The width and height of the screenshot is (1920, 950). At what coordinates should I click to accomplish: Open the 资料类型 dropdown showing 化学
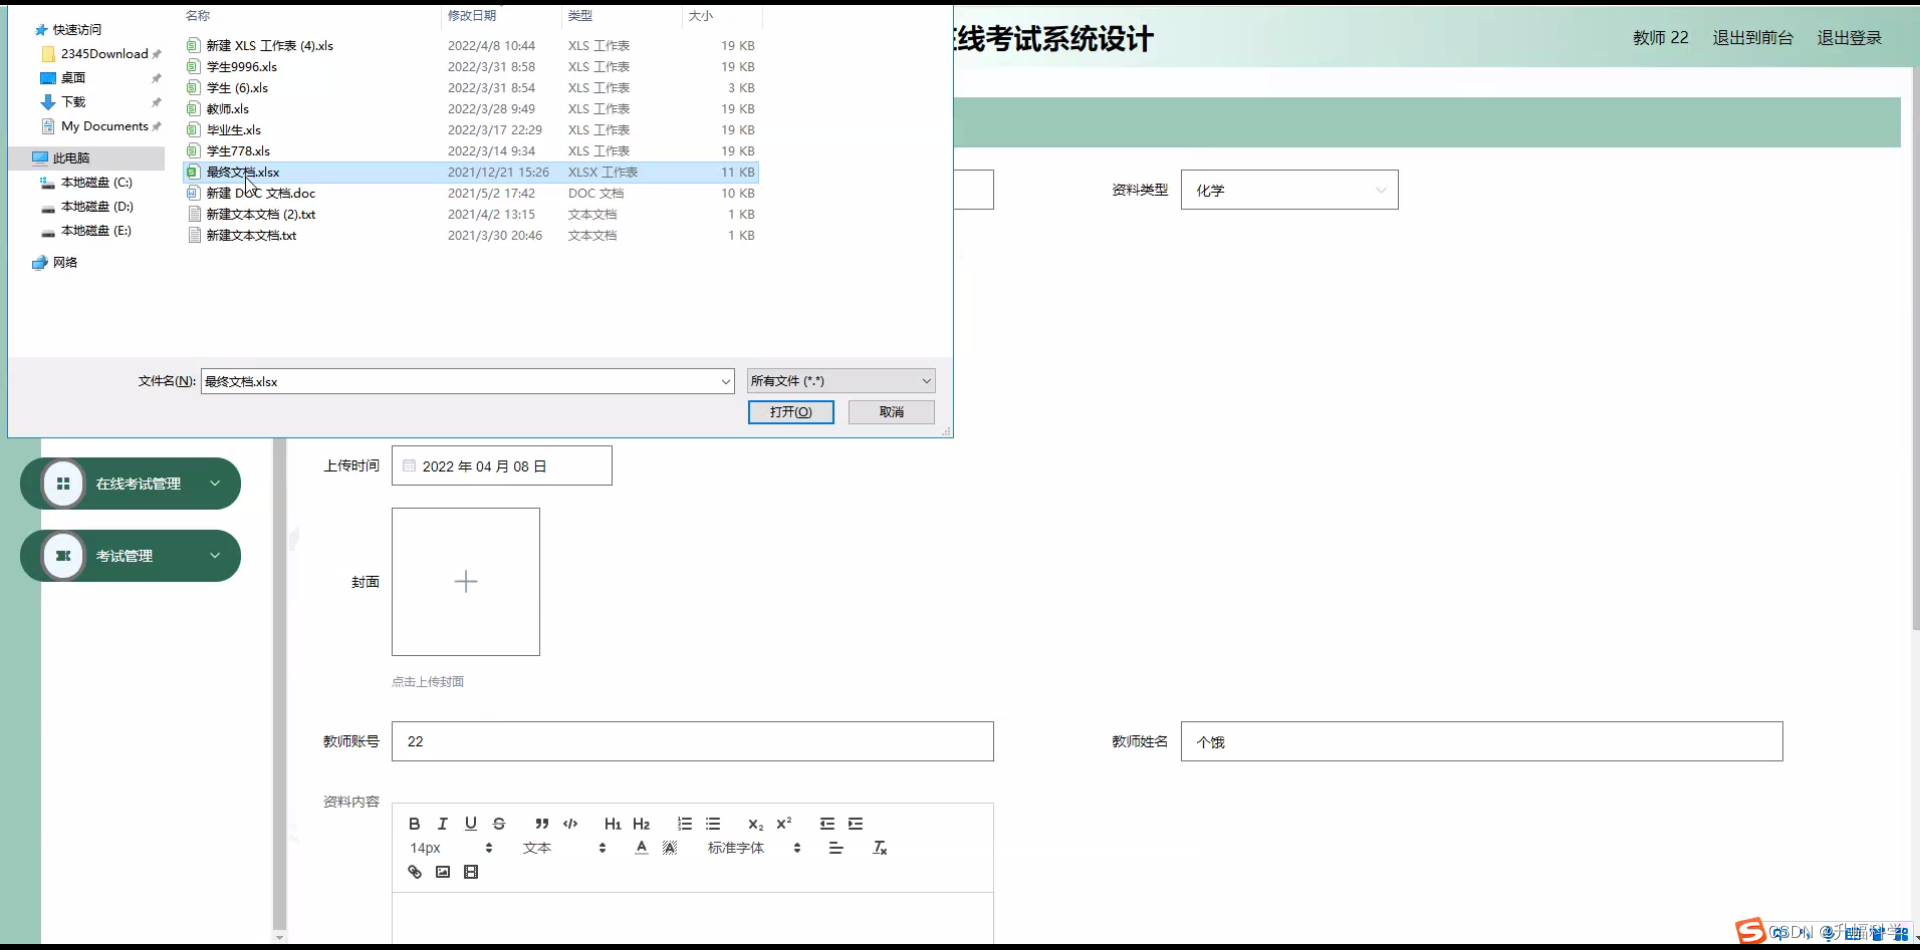pos(1289,189)
